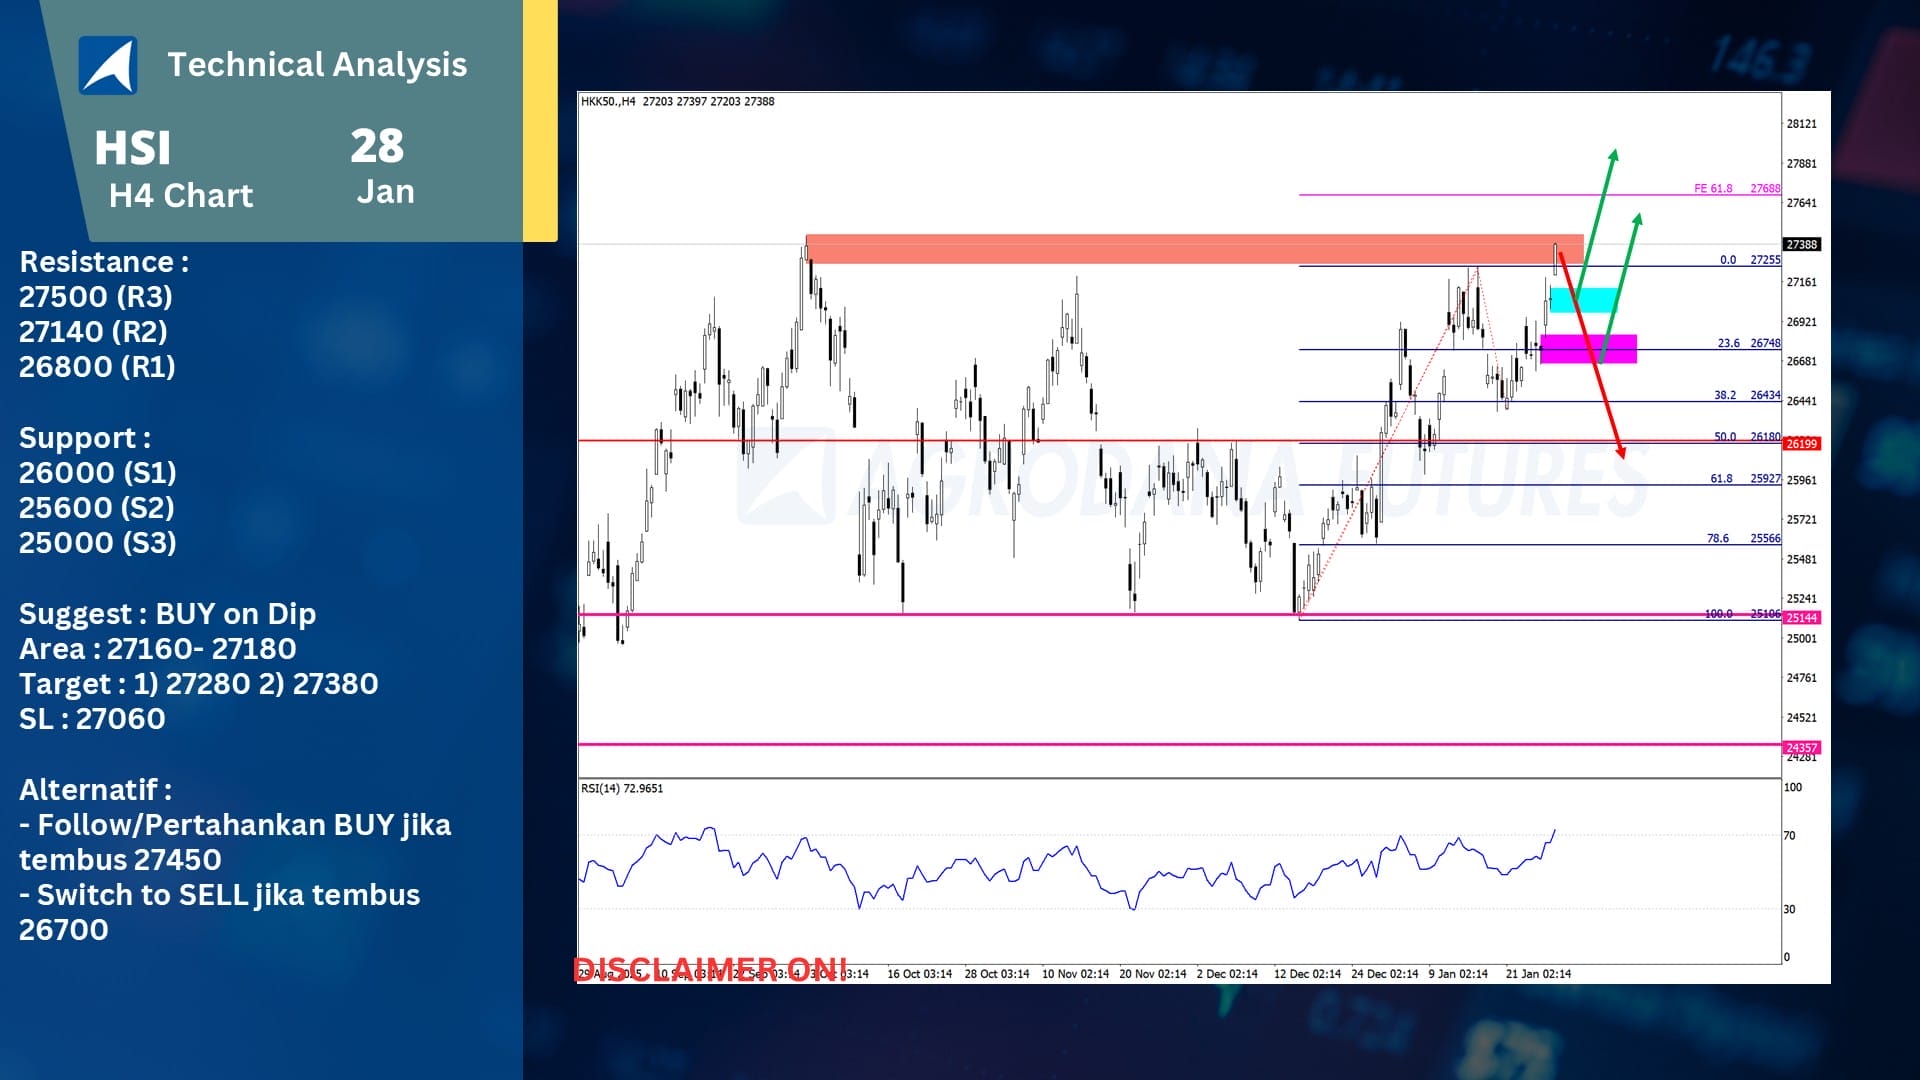
Task: Click the magenta 25144 price label
Action: click(1801, 618)
